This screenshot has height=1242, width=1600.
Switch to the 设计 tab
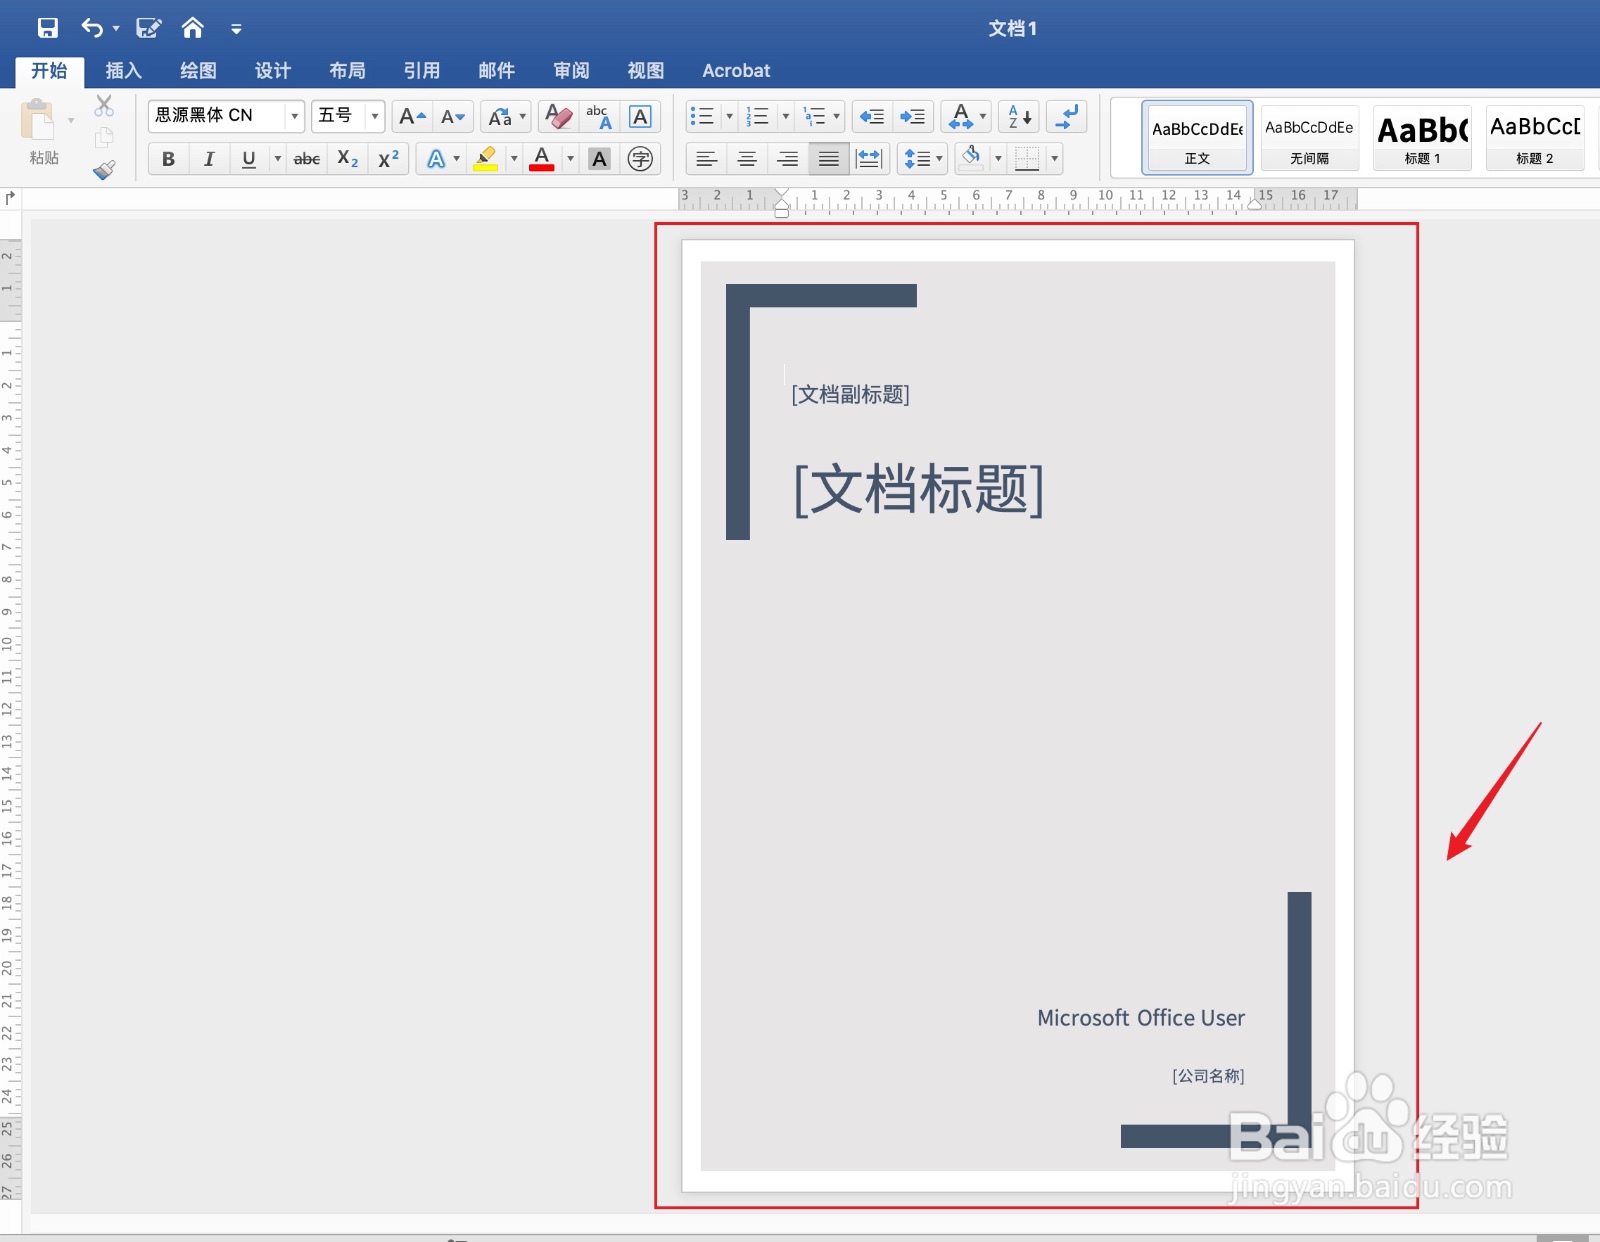[x=273, y=70]
